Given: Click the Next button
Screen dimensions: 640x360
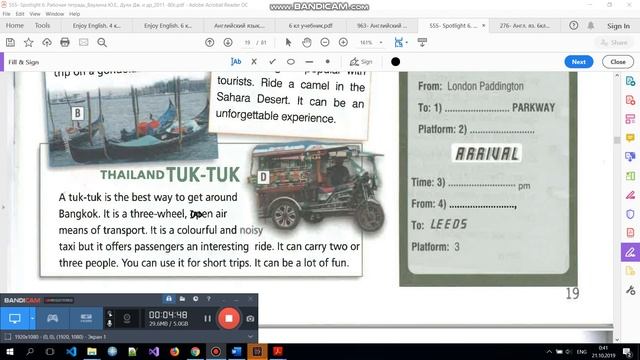Looking at the screenshot, I should tap(578, 62).
